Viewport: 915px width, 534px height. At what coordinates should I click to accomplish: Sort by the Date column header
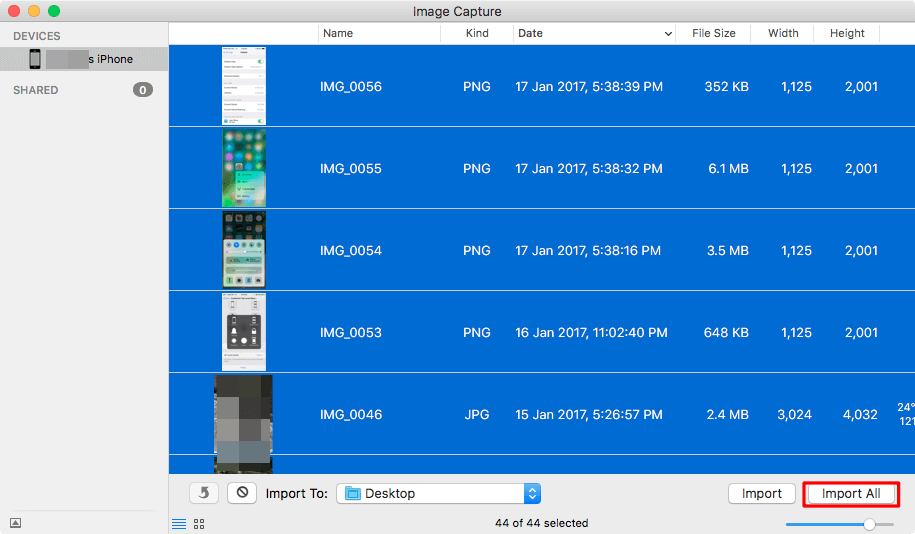[x=530, y=33]
